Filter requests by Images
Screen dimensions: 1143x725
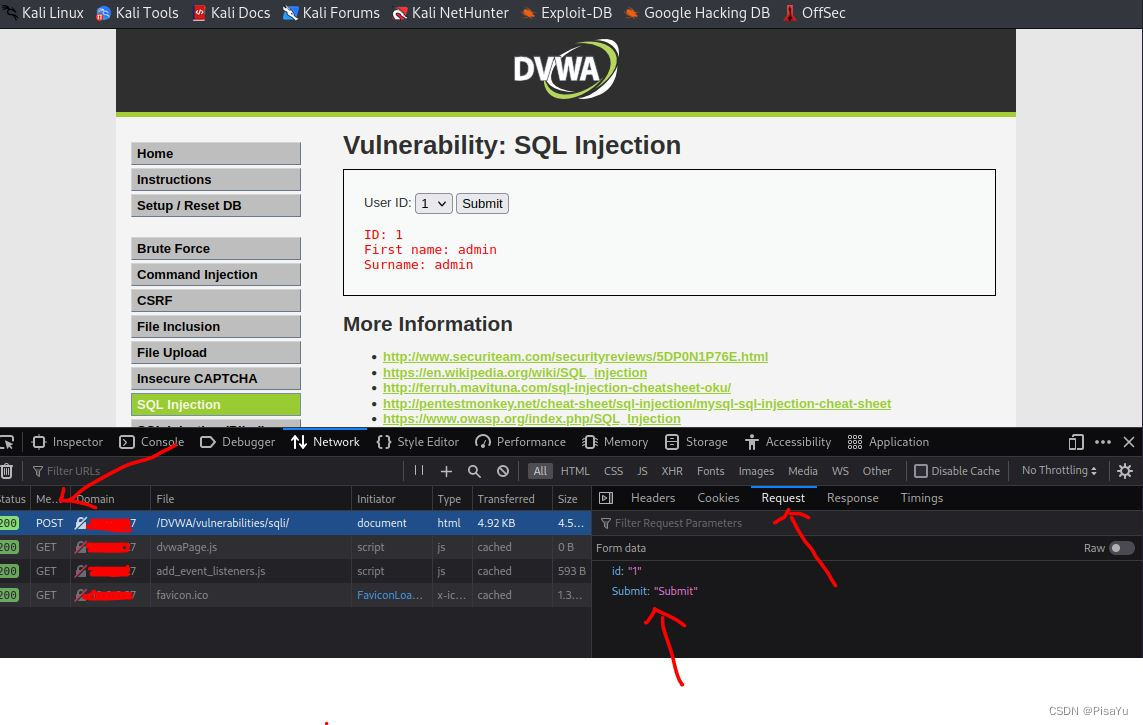tap(756, 471)
